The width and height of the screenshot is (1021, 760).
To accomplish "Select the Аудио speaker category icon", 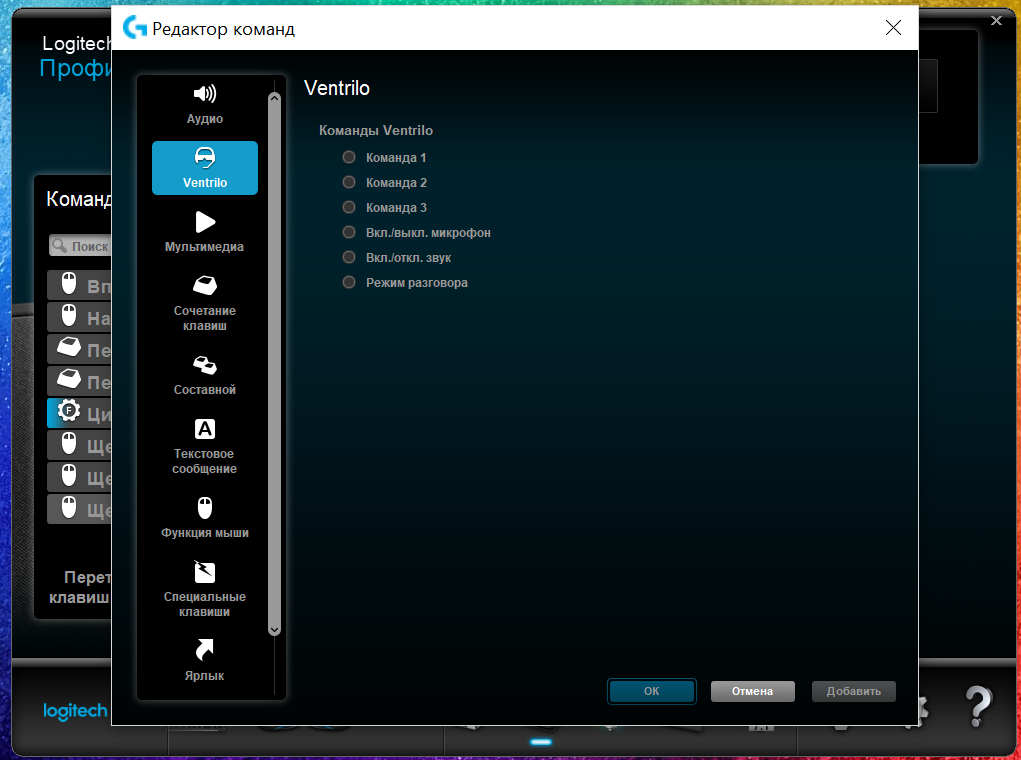I will tap(204, 94).
